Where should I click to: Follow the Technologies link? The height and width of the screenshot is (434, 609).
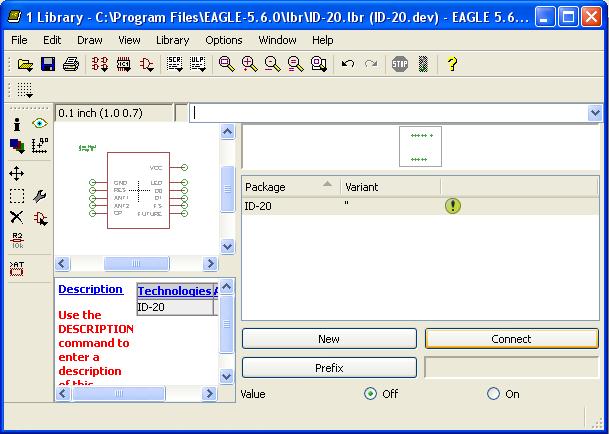click(x=174, y=291)
